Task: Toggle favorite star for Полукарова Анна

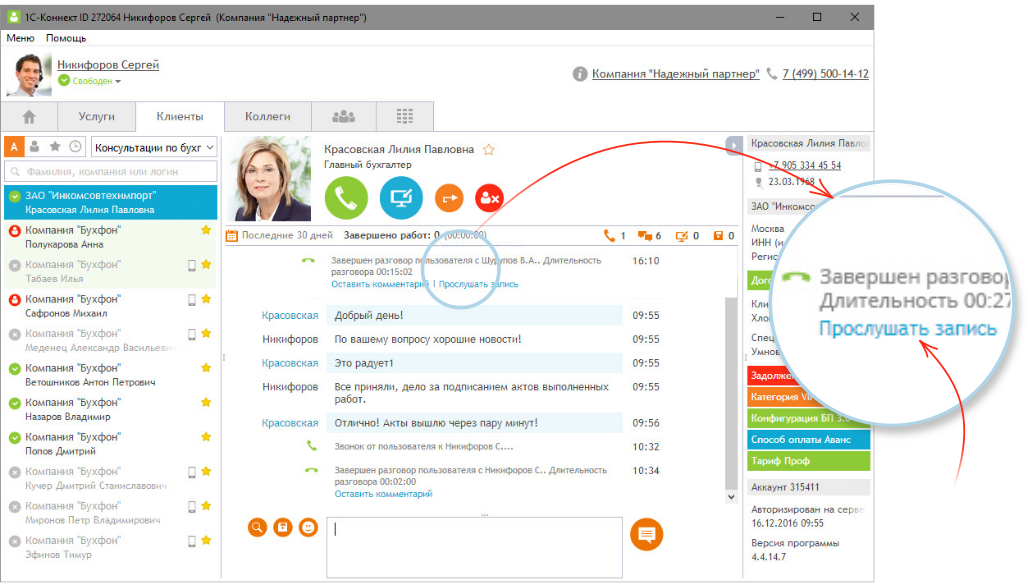Action: (206, 230)
